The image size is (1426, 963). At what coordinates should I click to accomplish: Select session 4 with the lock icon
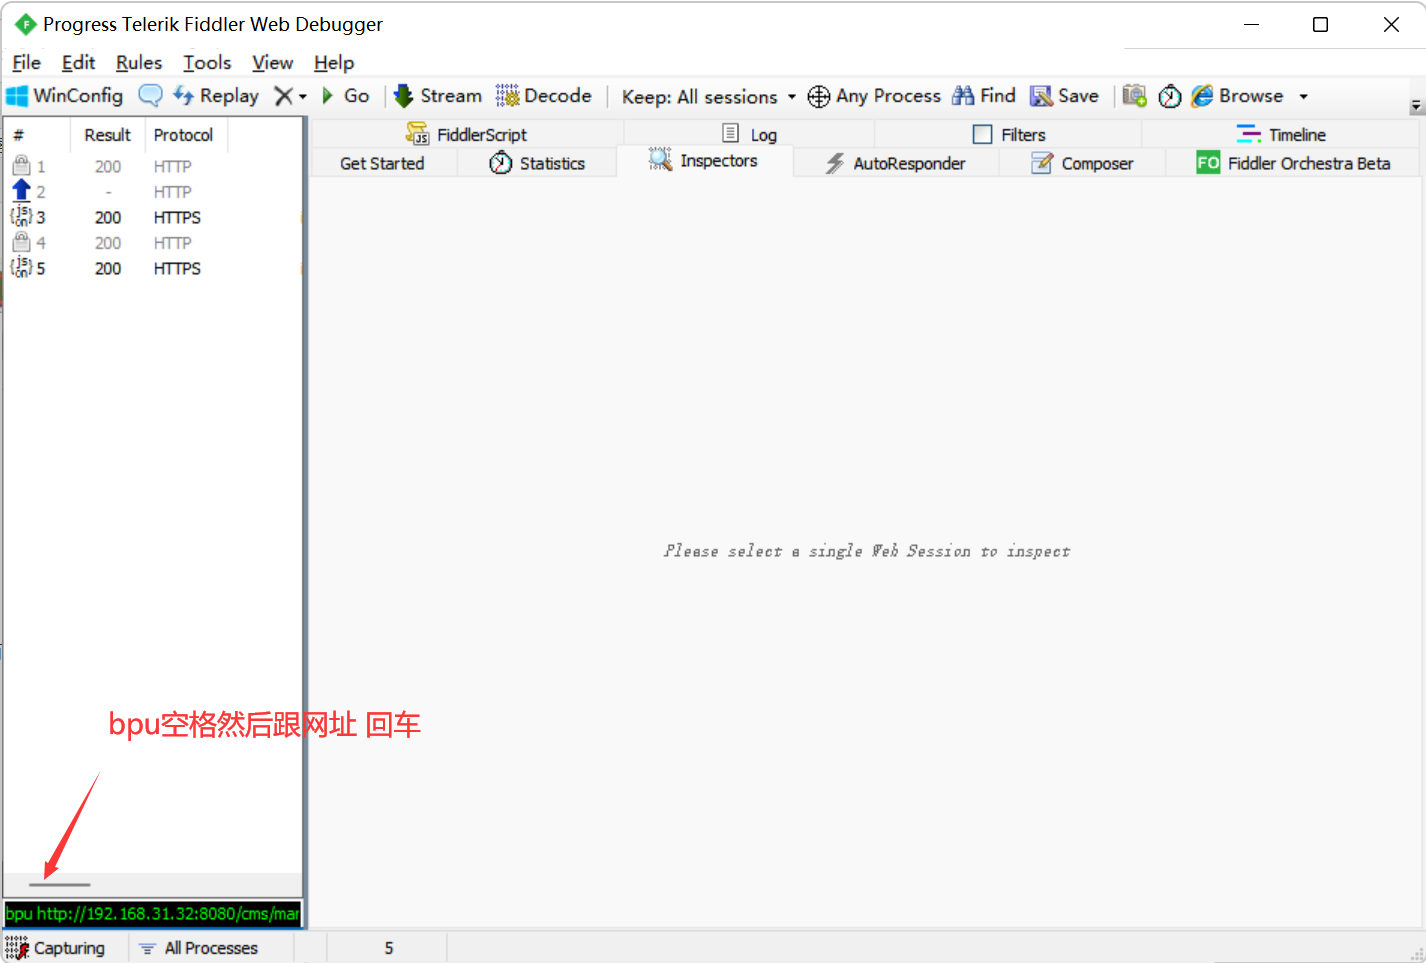(153, 243)
